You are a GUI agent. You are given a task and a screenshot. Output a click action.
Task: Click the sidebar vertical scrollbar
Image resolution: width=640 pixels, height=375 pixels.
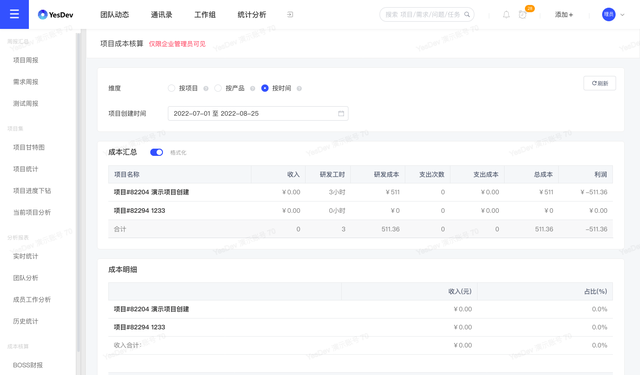(79, 192)
